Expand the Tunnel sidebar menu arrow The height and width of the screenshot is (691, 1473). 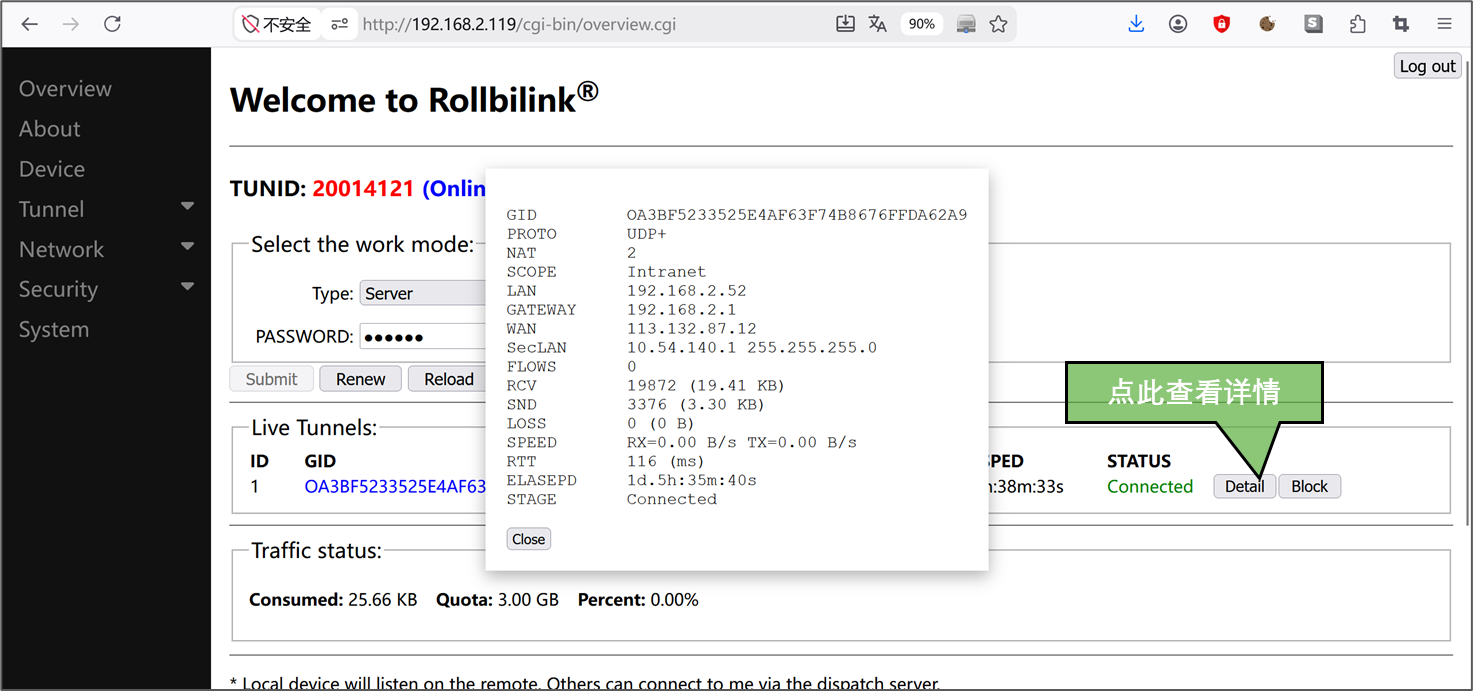pyautogui.click(x=187, y=206)
